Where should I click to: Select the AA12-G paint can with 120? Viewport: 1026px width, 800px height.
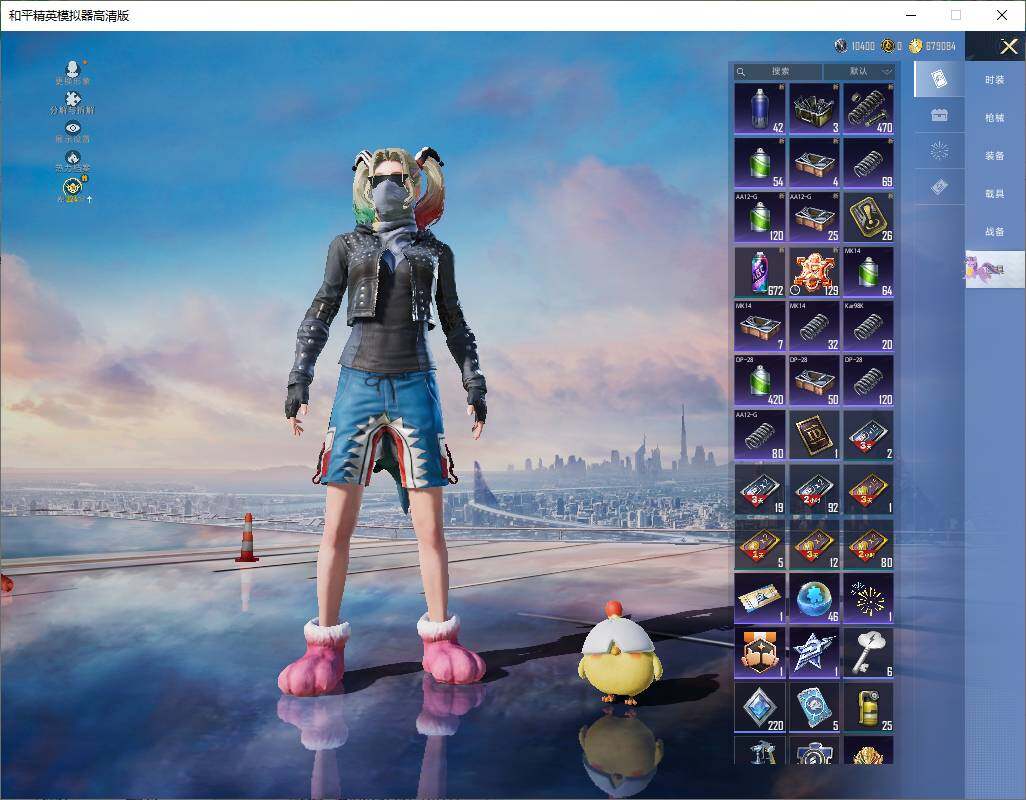coord(760,217)
